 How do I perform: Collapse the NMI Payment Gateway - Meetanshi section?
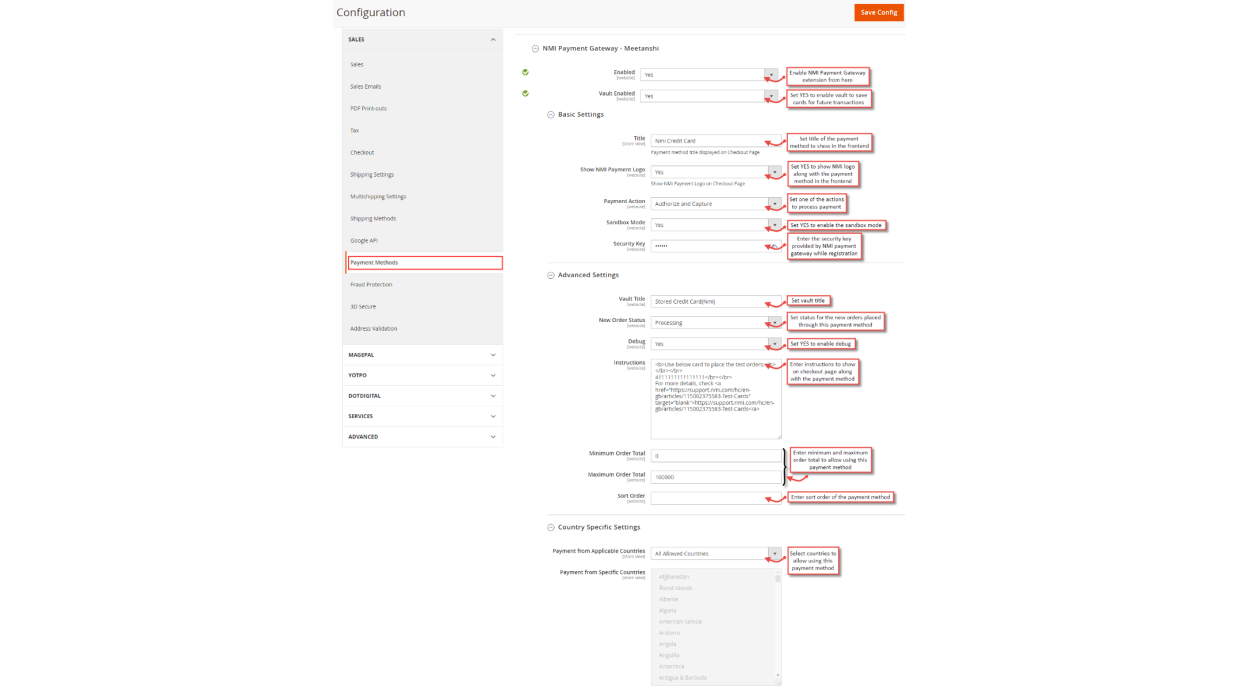click(x=535, y=48)
